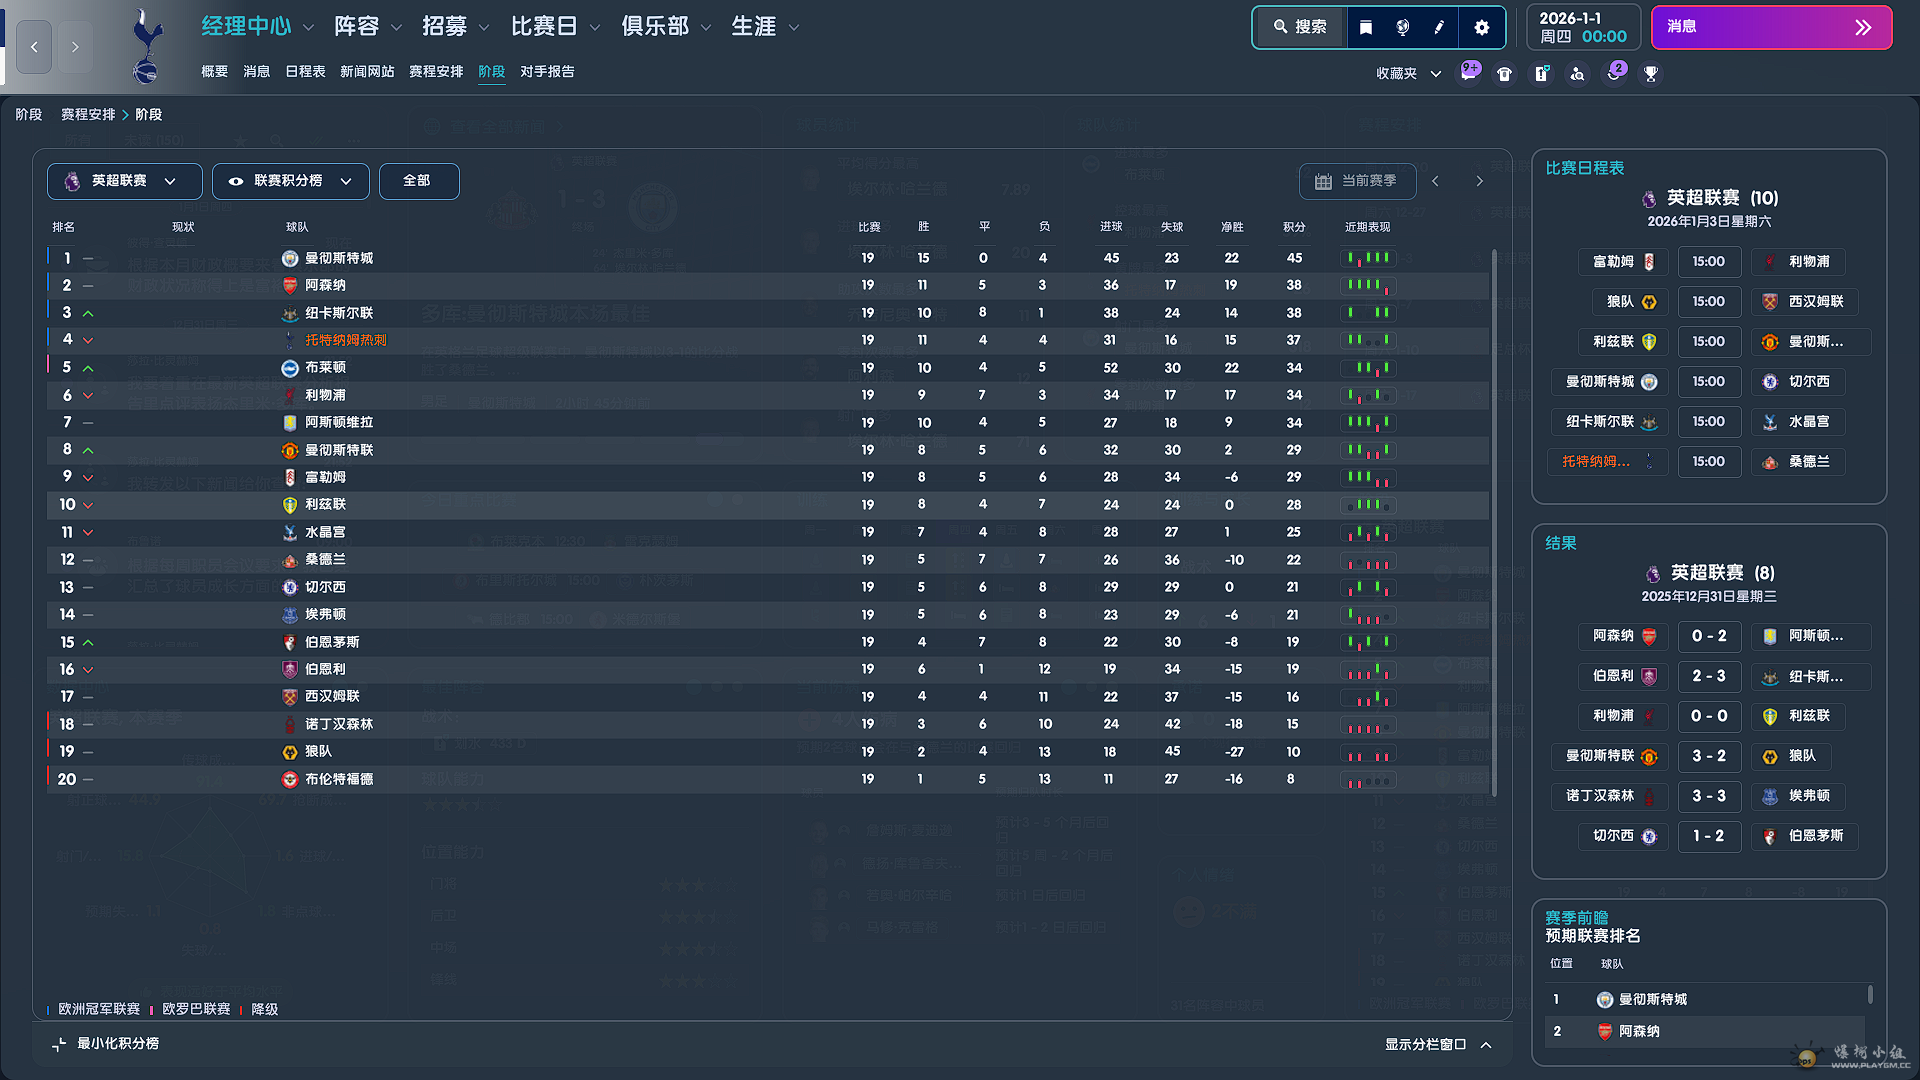Click Premier League logo in fixtures panel

(x=1649, y=199)
